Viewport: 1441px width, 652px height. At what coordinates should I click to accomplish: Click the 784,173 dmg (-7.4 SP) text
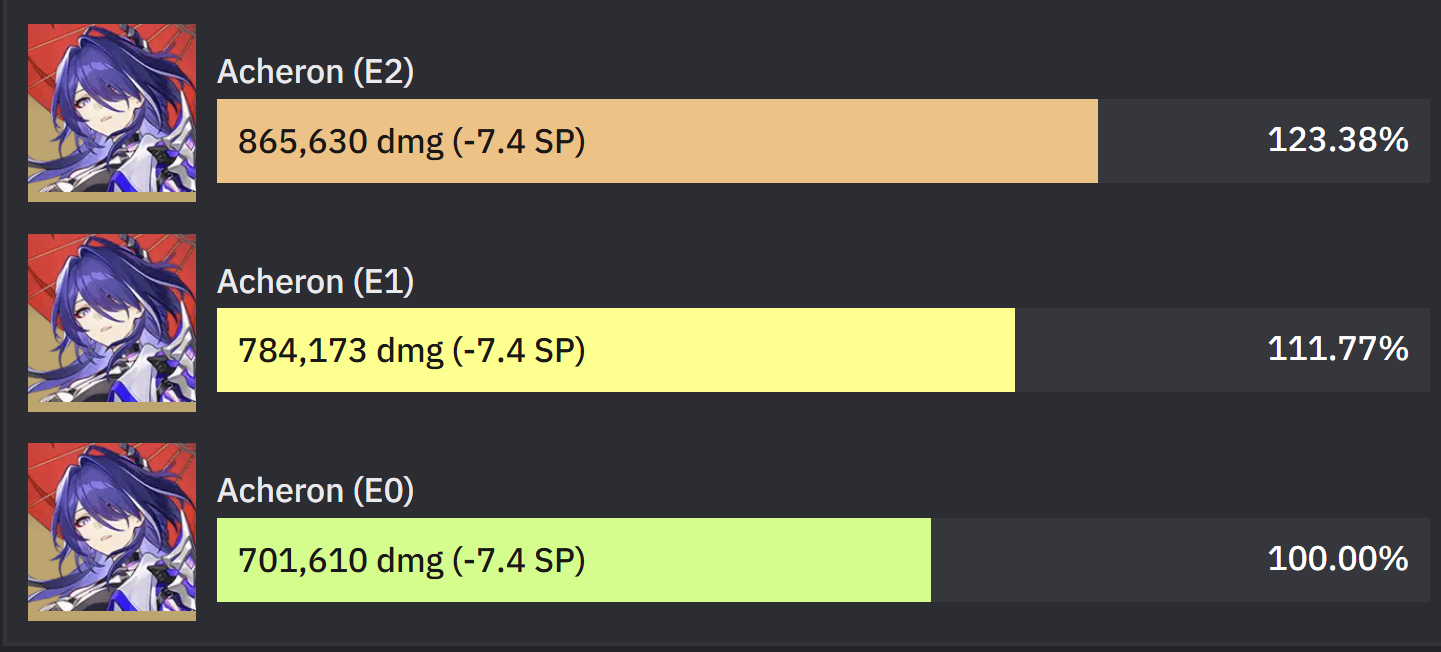[411, 351]
